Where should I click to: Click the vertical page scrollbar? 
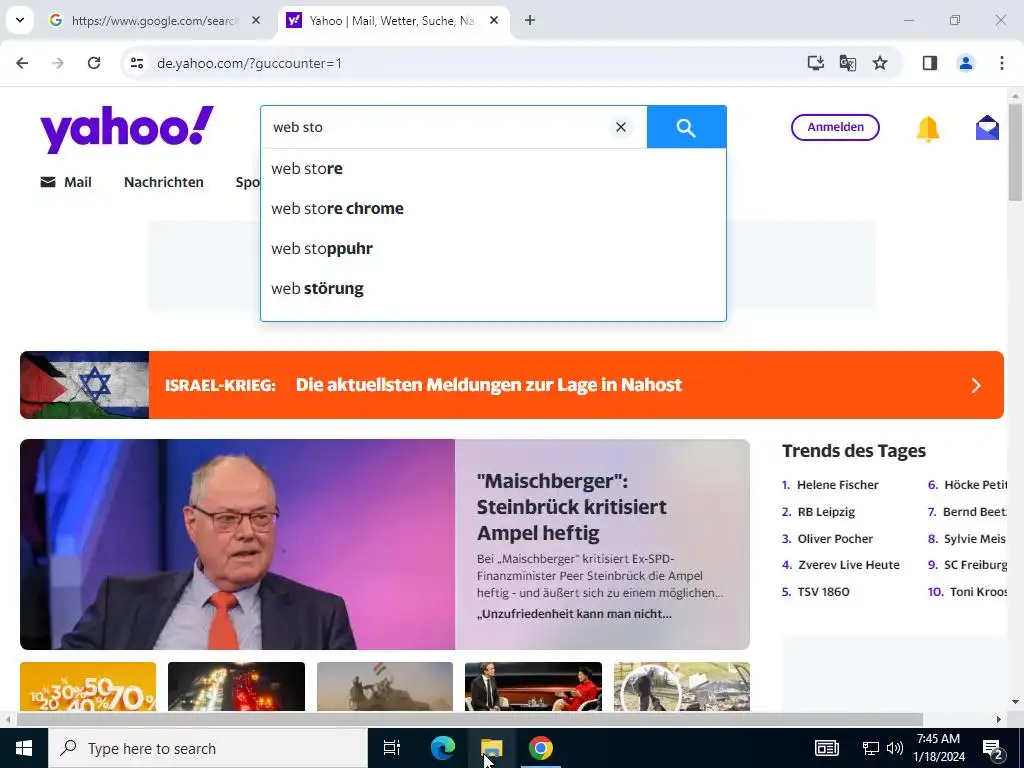click(x=1015, y=152)
